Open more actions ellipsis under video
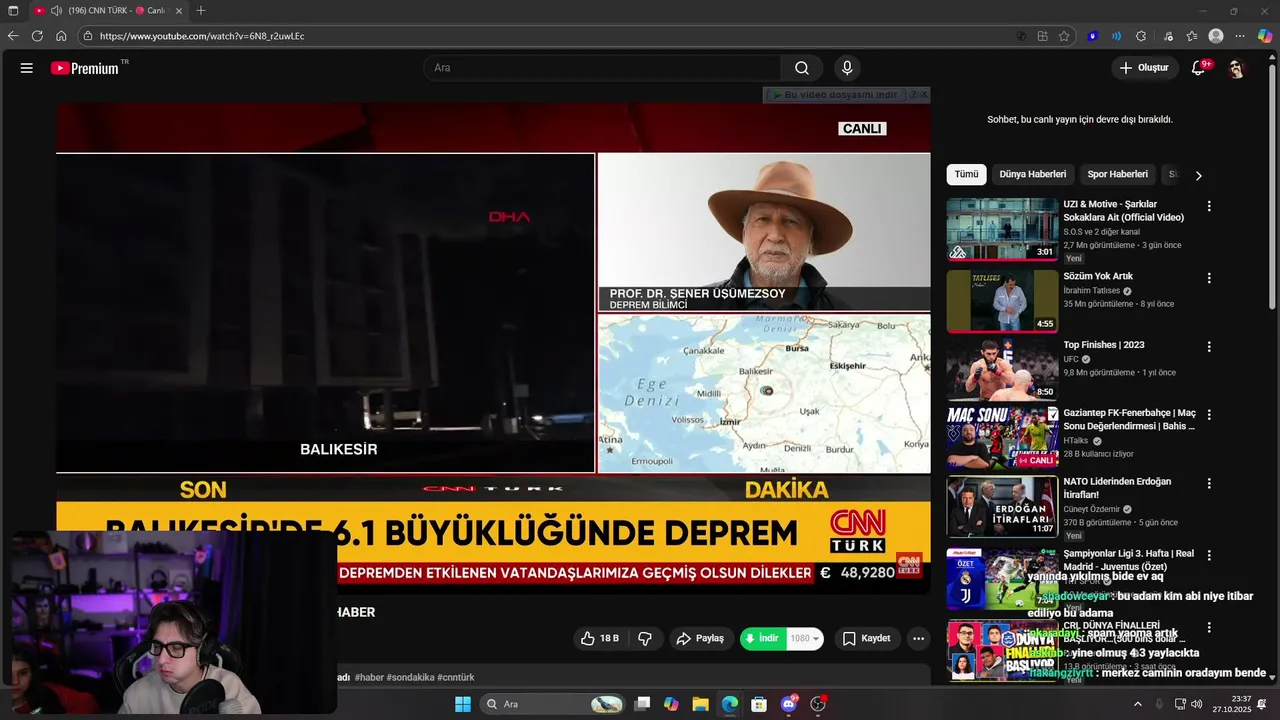This screenshot has width=1280, height=720. 918,638
